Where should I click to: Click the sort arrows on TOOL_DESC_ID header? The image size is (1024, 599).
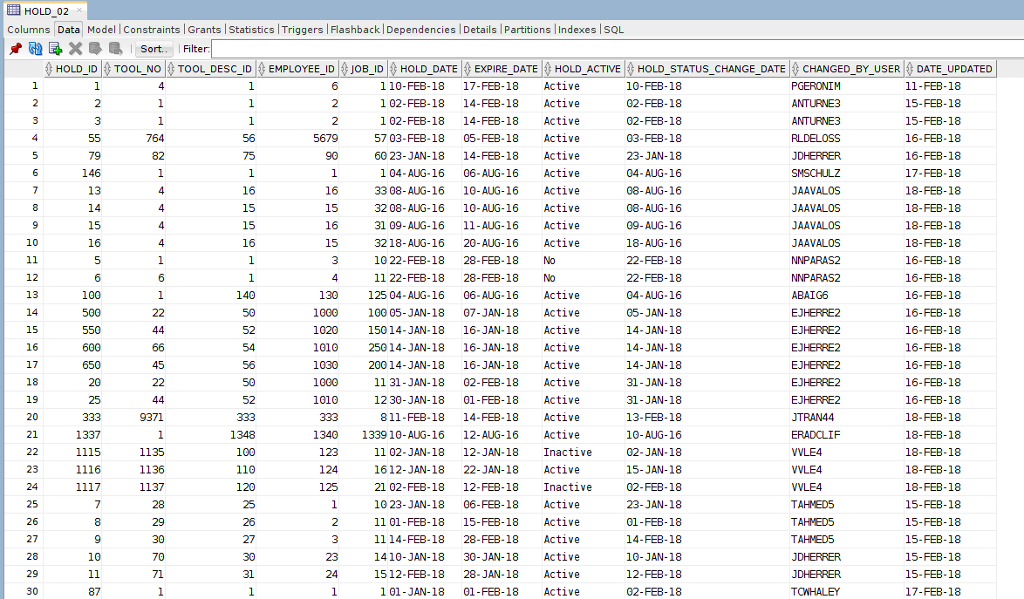172,68
